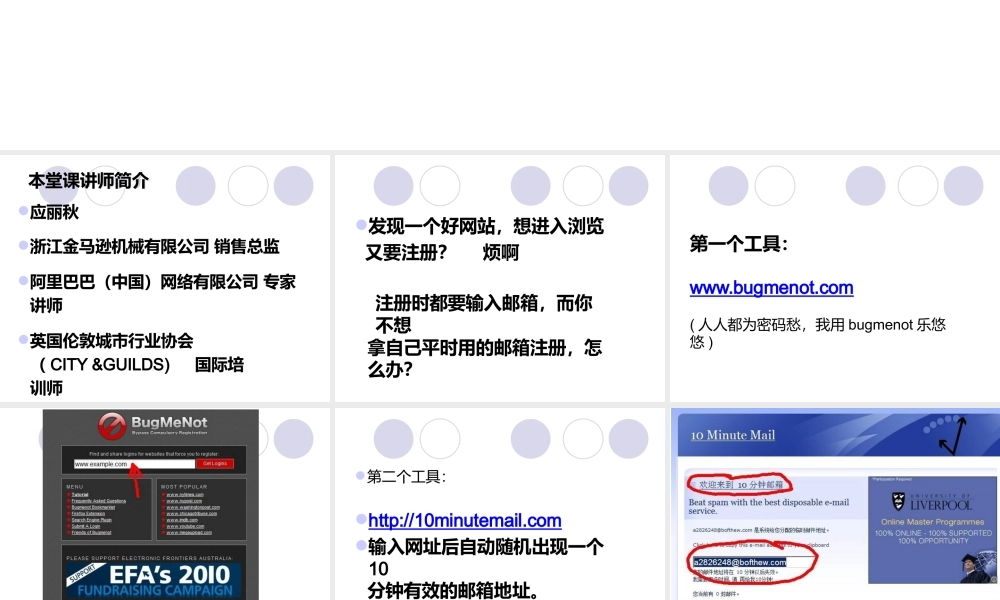Click the BugMeNot MENU panel heading
The height and width of the screenshot is (600, 1000).
[x=75, y=487]
